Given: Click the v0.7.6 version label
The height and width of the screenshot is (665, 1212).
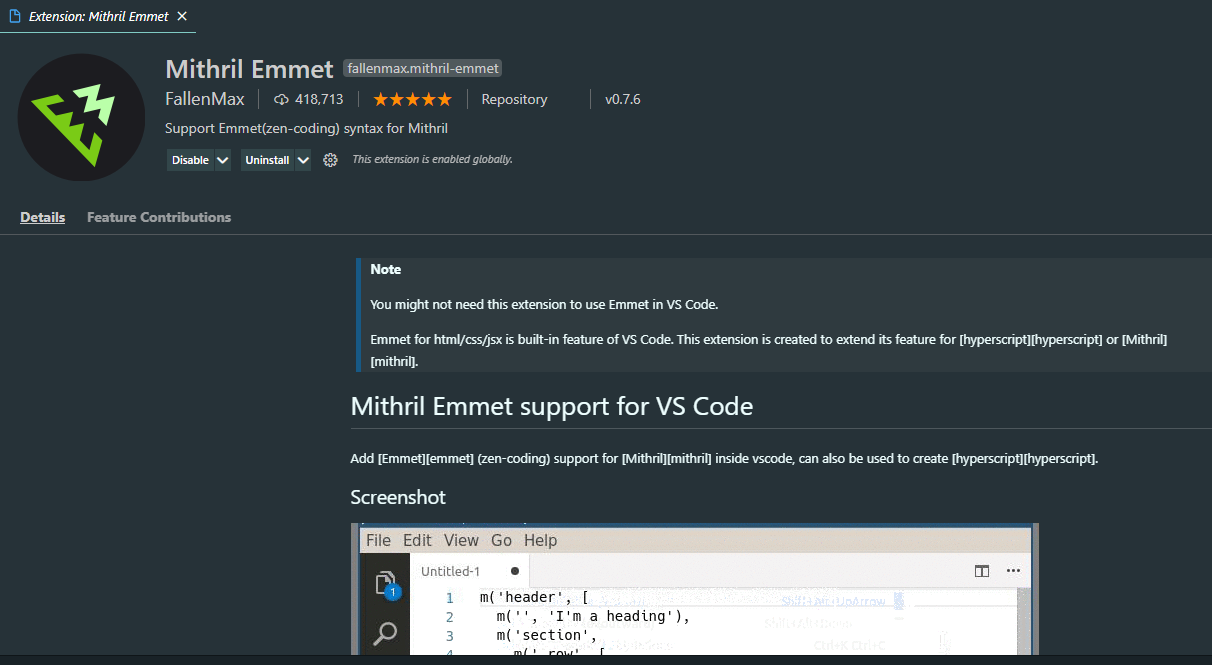Looking at the screenshot, I should pos(622,99).
